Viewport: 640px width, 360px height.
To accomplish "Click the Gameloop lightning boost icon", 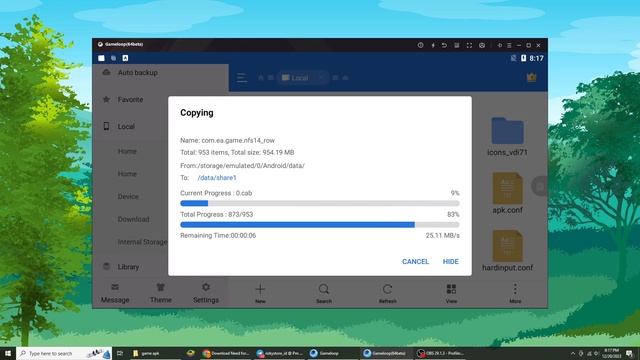I will click(x=433, y=45).
